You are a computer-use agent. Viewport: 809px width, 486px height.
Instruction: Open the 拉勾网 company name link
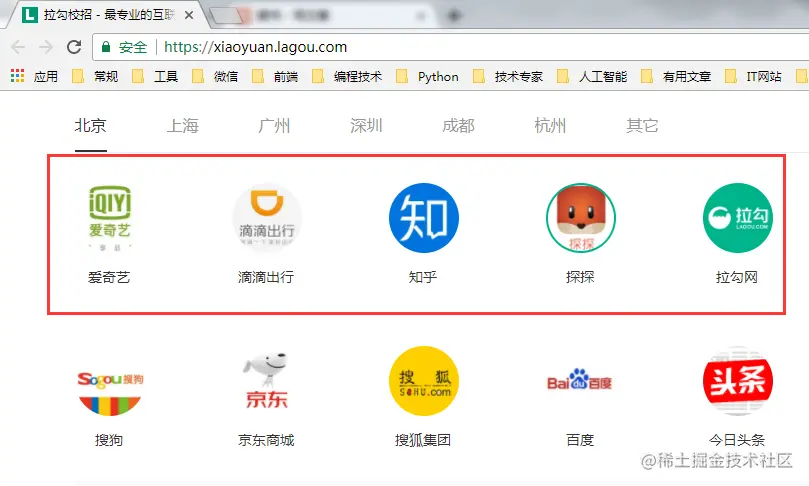(737, 277)
